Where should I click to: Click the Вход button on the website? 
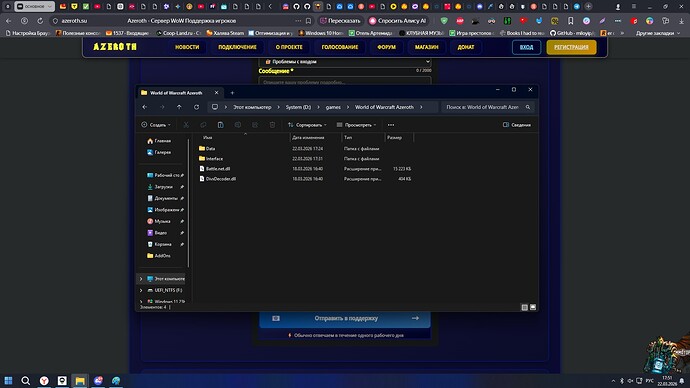point(526,47)
